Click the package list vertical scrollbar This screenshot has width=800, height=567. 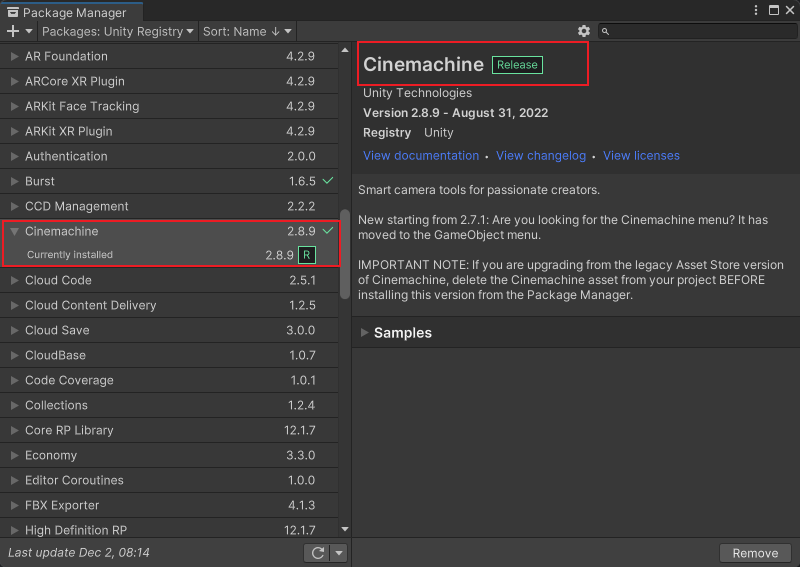point(345,253)
